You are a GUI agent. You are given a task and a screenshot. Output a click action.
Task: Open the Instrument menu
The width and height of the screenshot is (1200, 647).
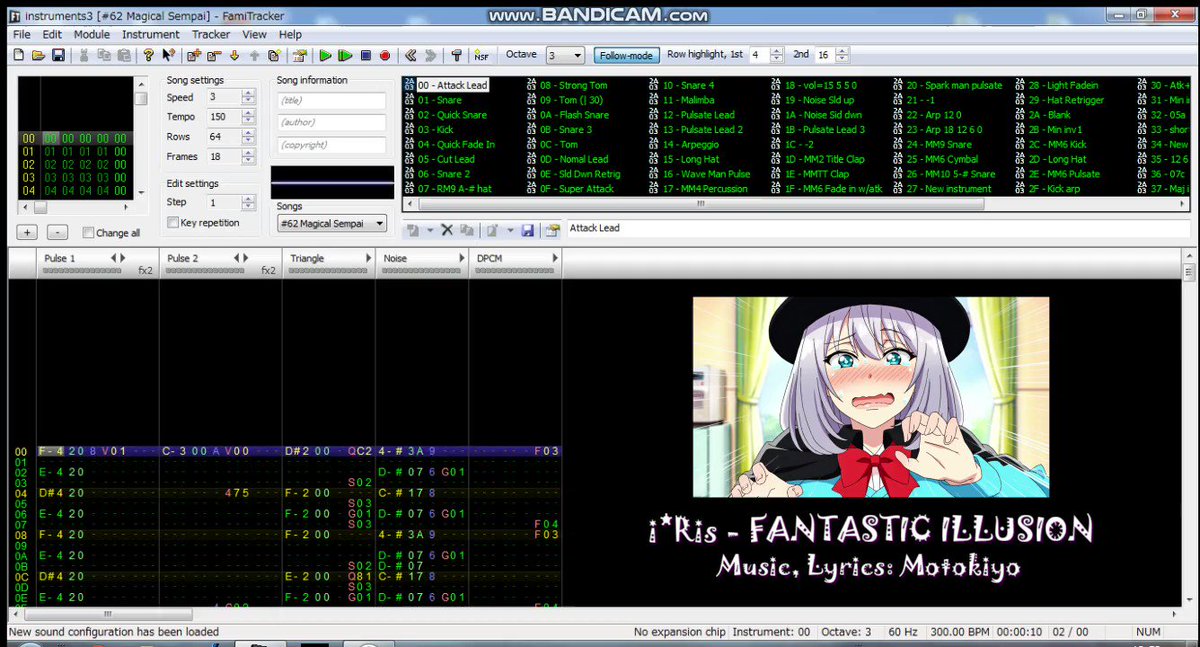[151, 34]
